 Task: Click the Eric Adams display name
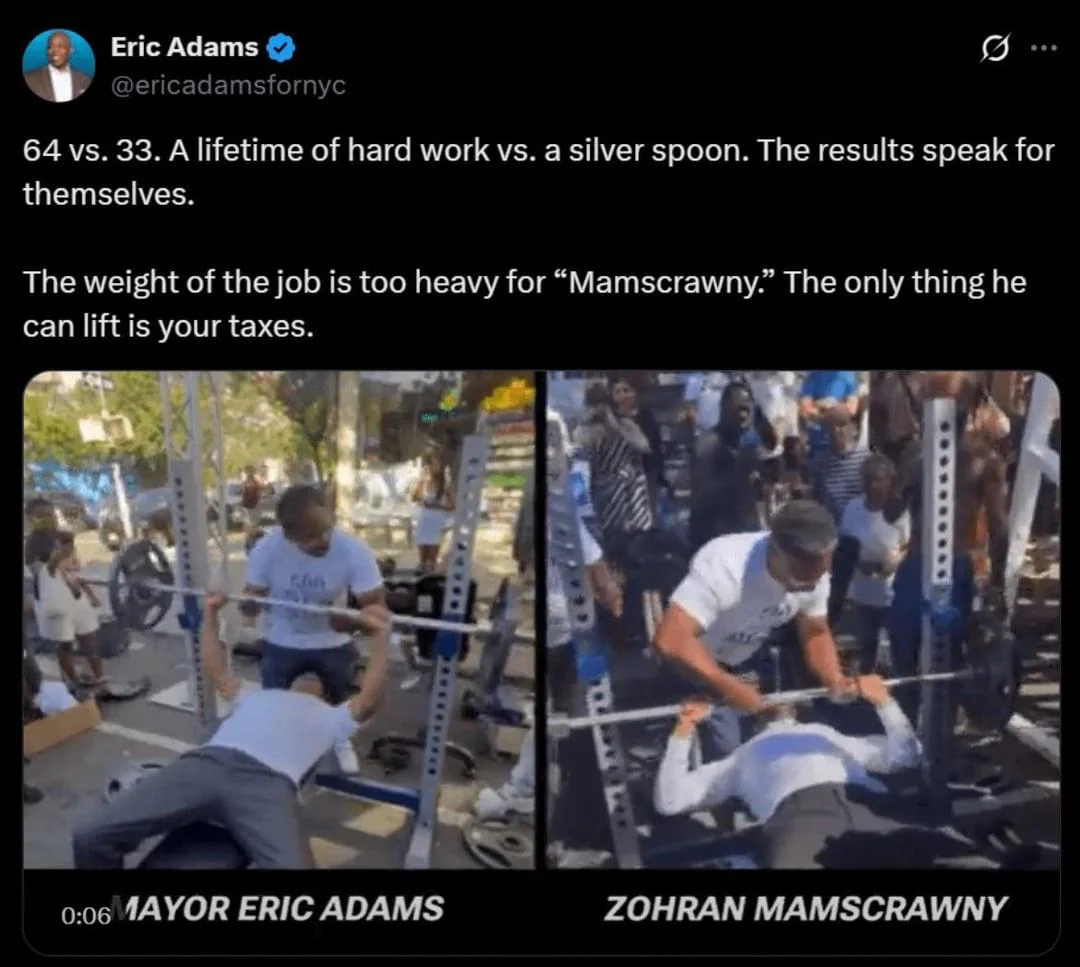[x=184, y=48]
